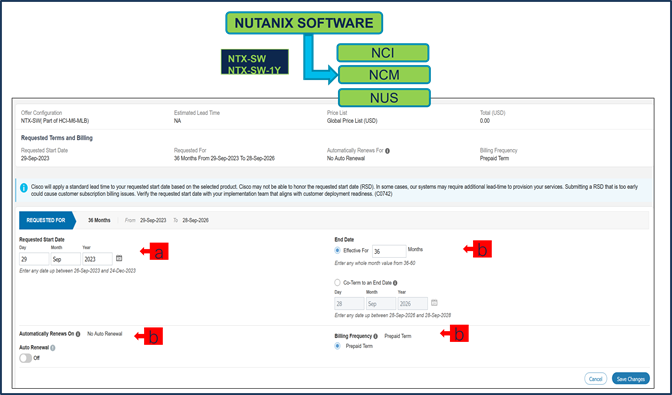This screenshot has height=395, width=672.
Task: Click Estimated Lead Time value 'NA'
Action: coord(177,121)
